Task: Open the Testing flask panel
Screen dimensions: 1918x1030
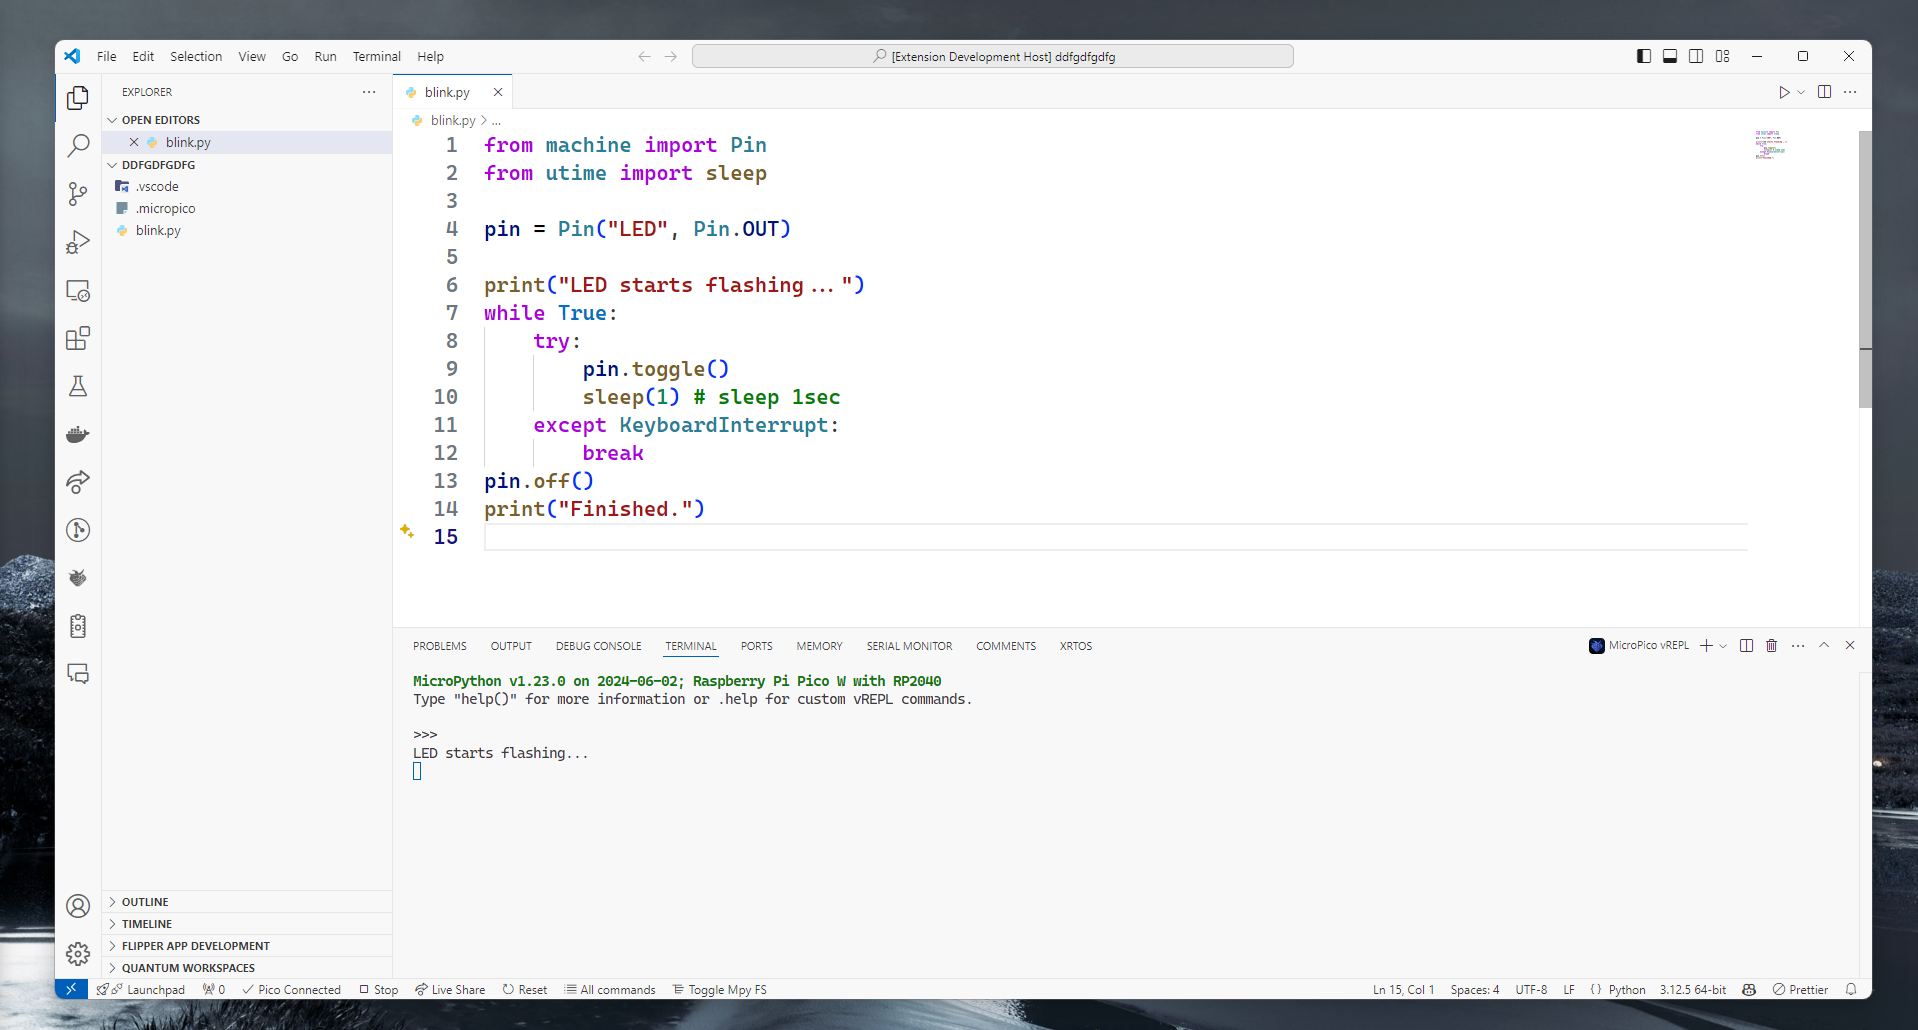Action: (78, 386)
